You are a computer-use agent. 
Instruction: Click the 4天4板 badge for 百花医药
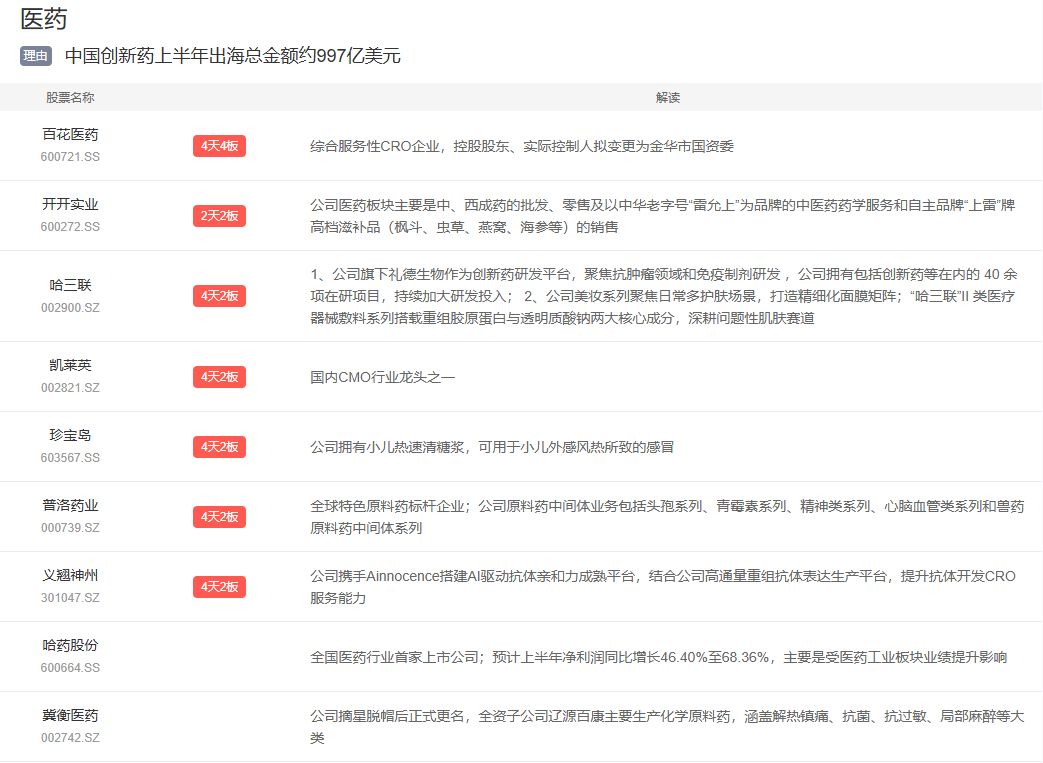(220, 146)
